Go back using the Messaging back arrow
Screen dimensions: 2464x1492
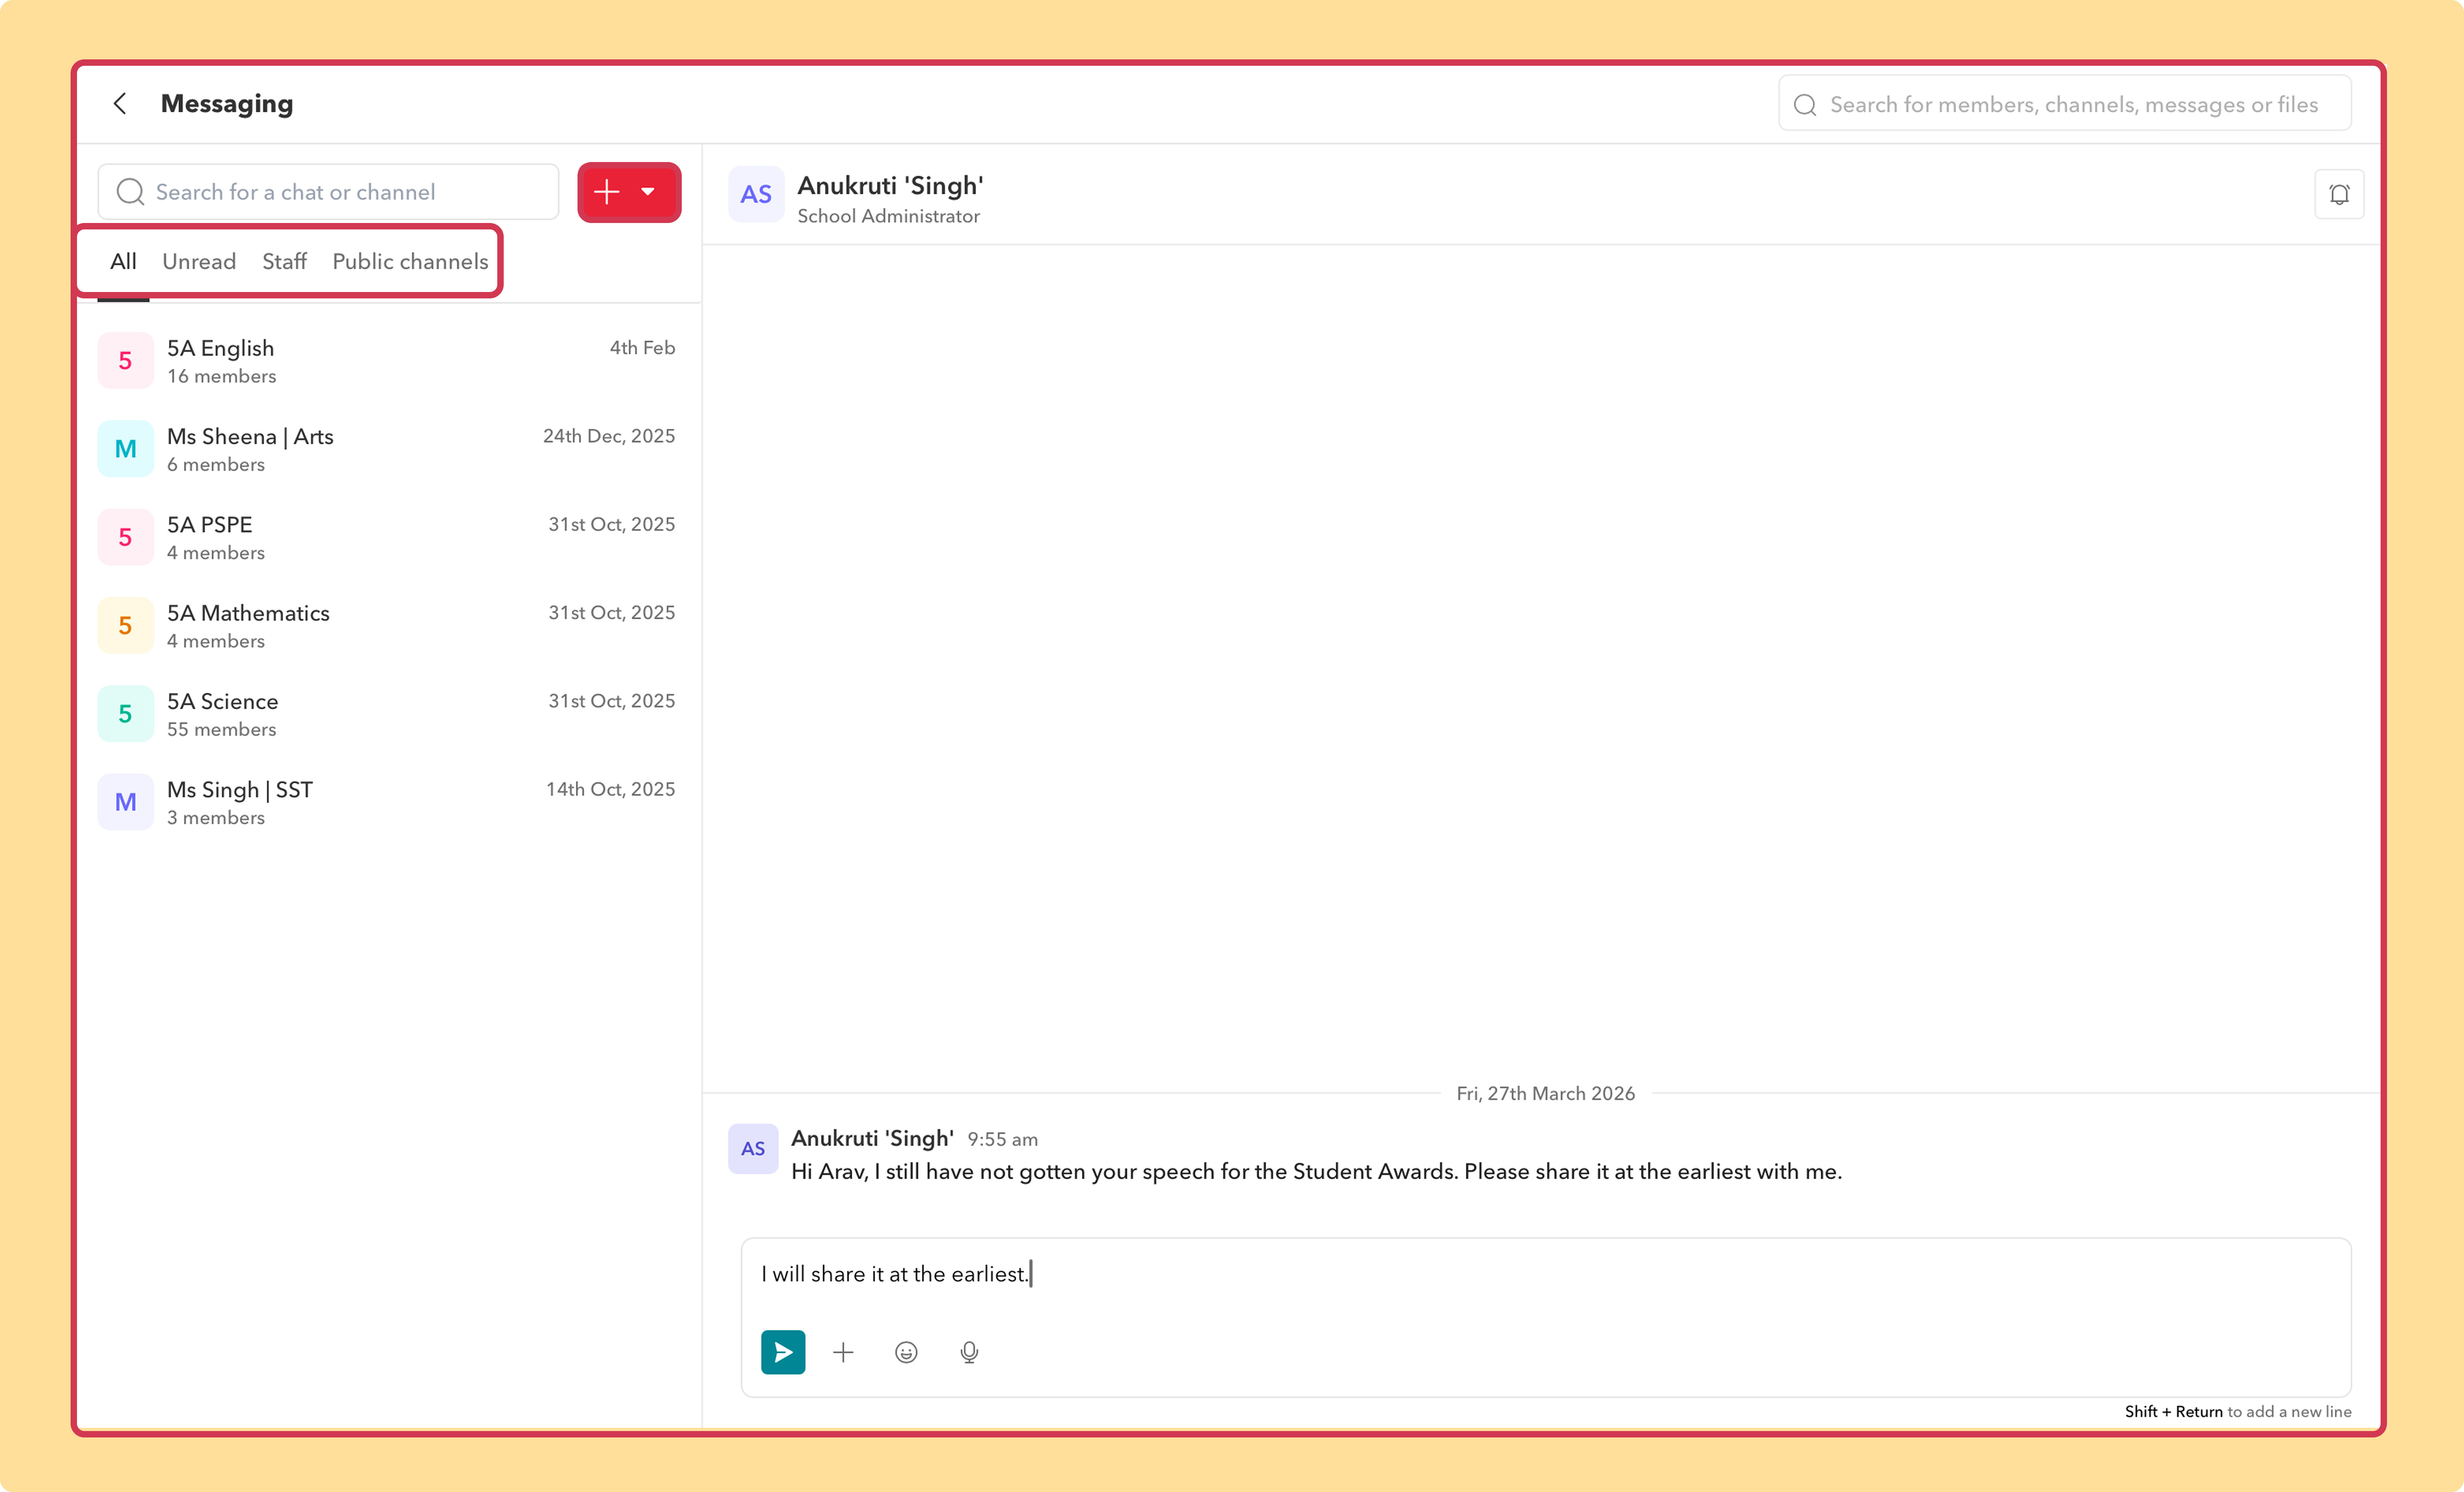pyautogui.click(x=120, y=104)
